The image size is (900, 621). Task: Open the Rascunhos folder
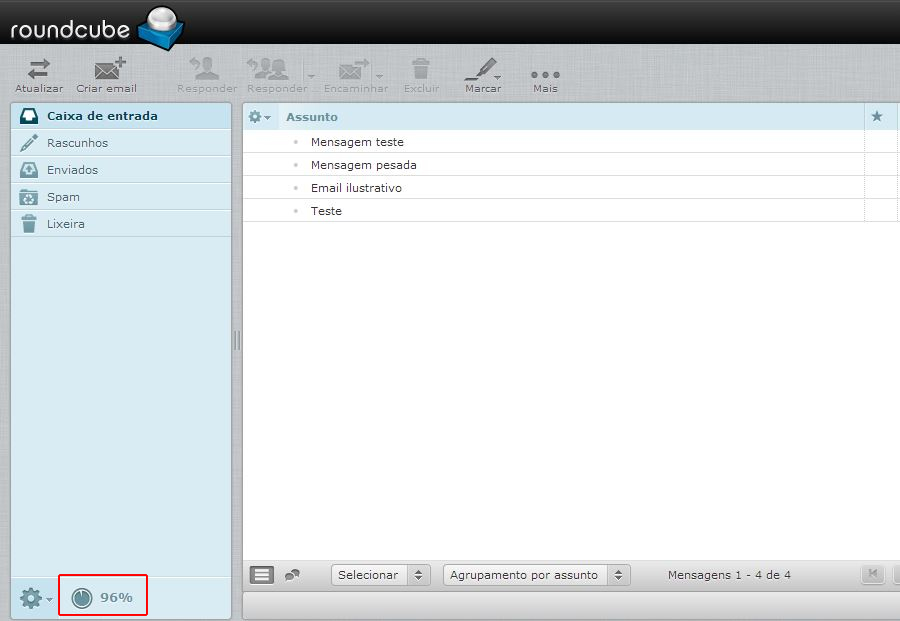click(77, 143)
